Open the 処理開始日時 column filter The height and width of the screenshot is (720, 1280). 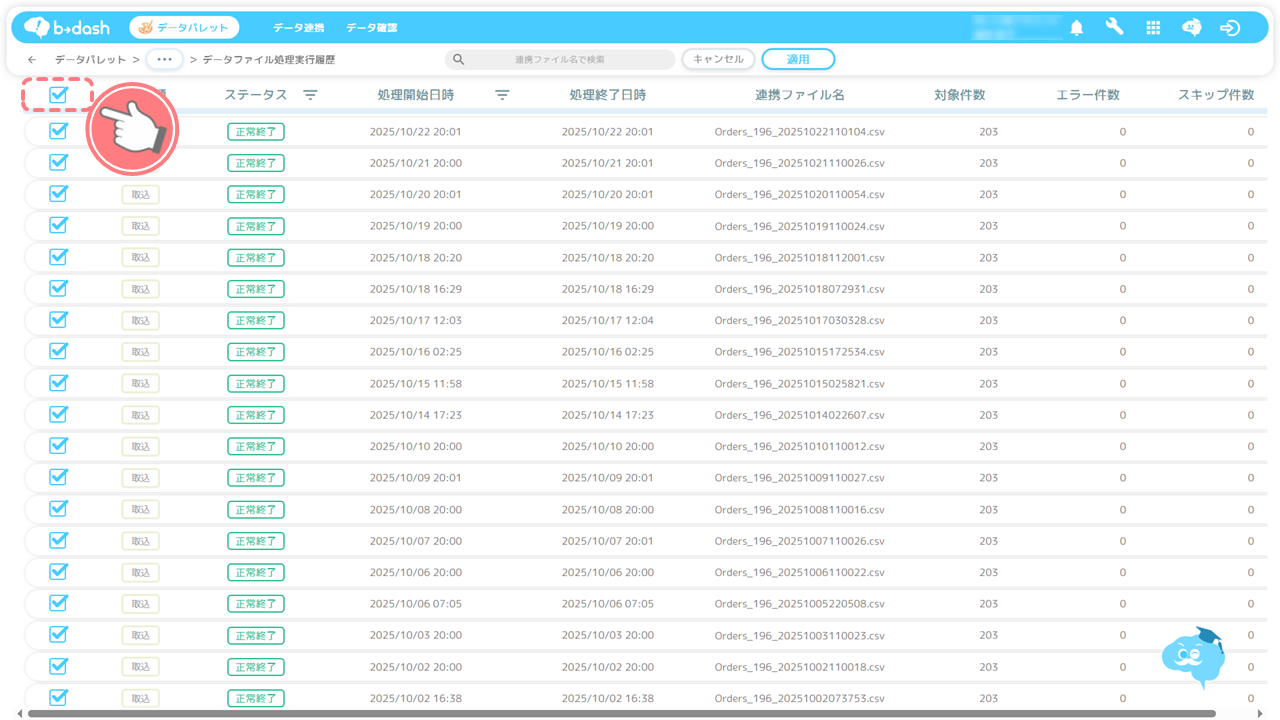tap(502, 95)
